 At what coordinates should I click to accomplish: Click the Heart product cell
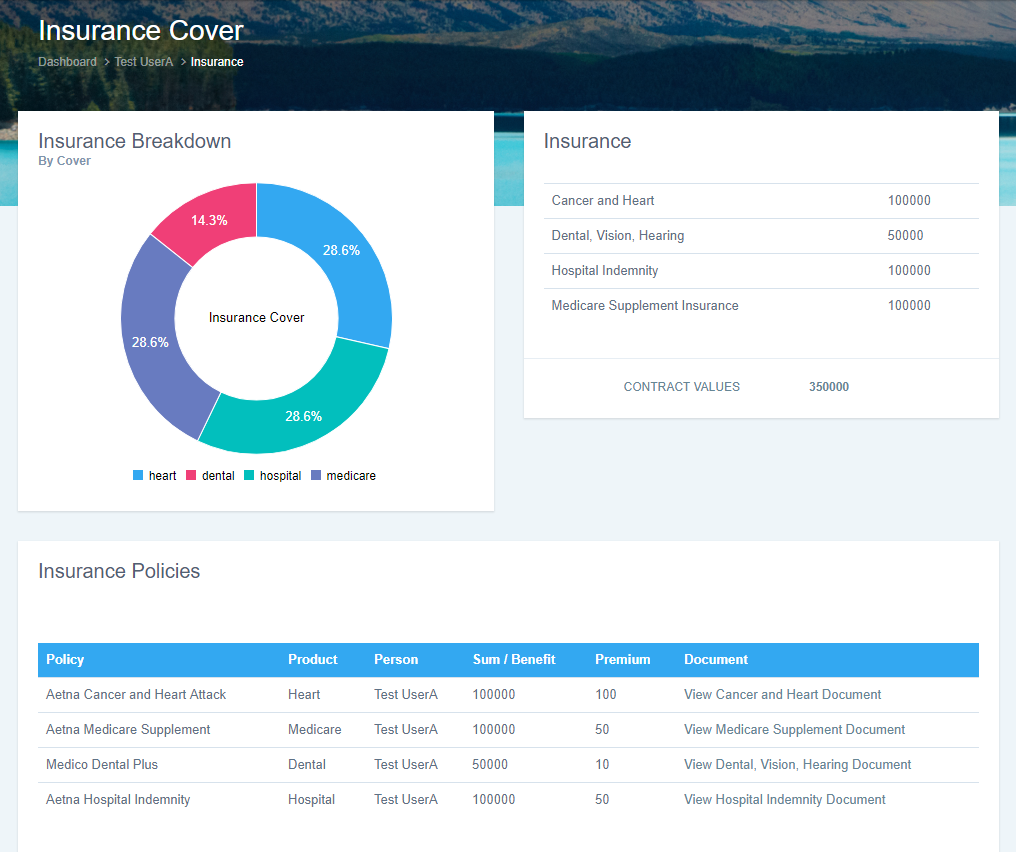304,695
